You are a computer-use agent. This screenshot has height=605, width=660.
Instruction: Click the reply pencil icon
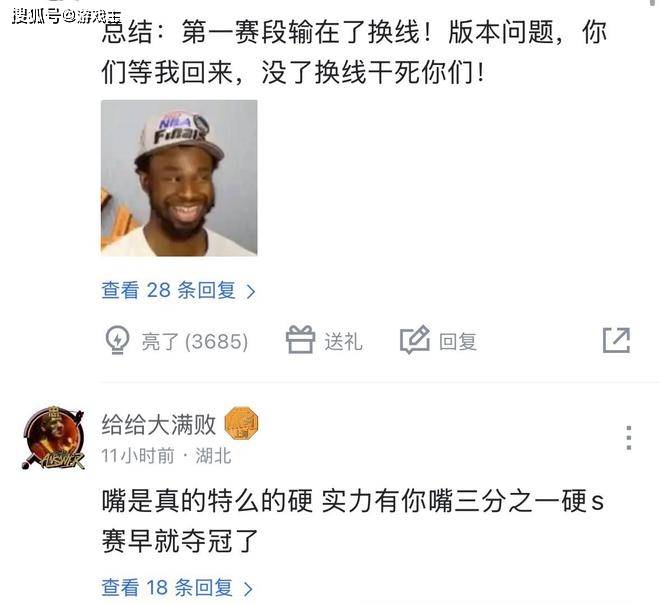pyautogui.click(x=415, y=339)
